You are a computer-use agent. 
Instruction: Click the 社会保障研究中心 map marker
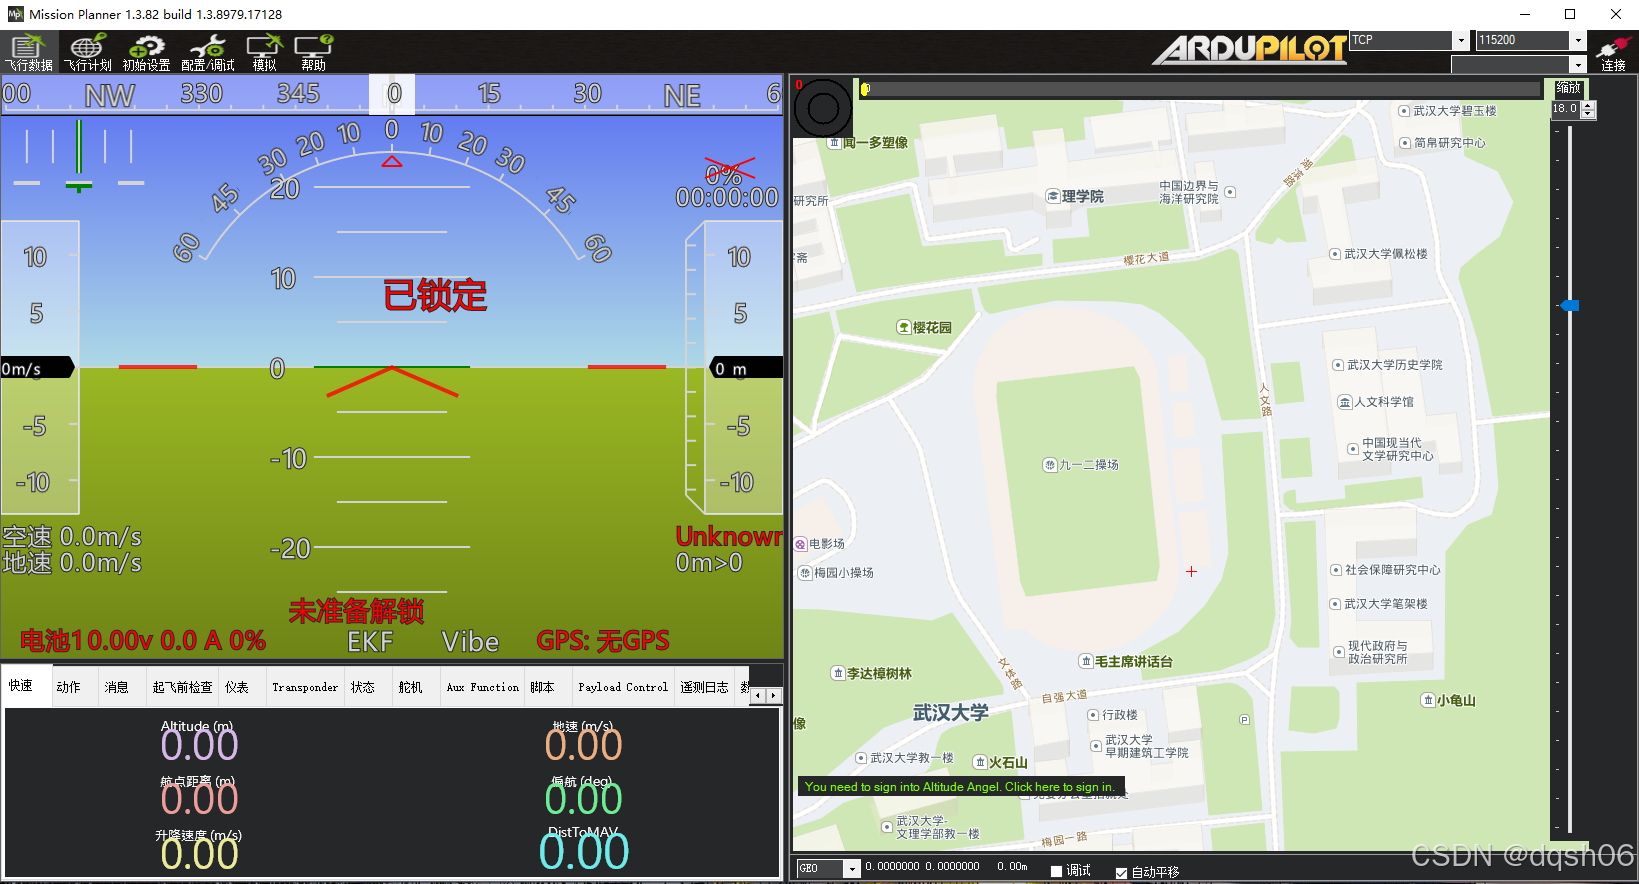point(1336,570)
